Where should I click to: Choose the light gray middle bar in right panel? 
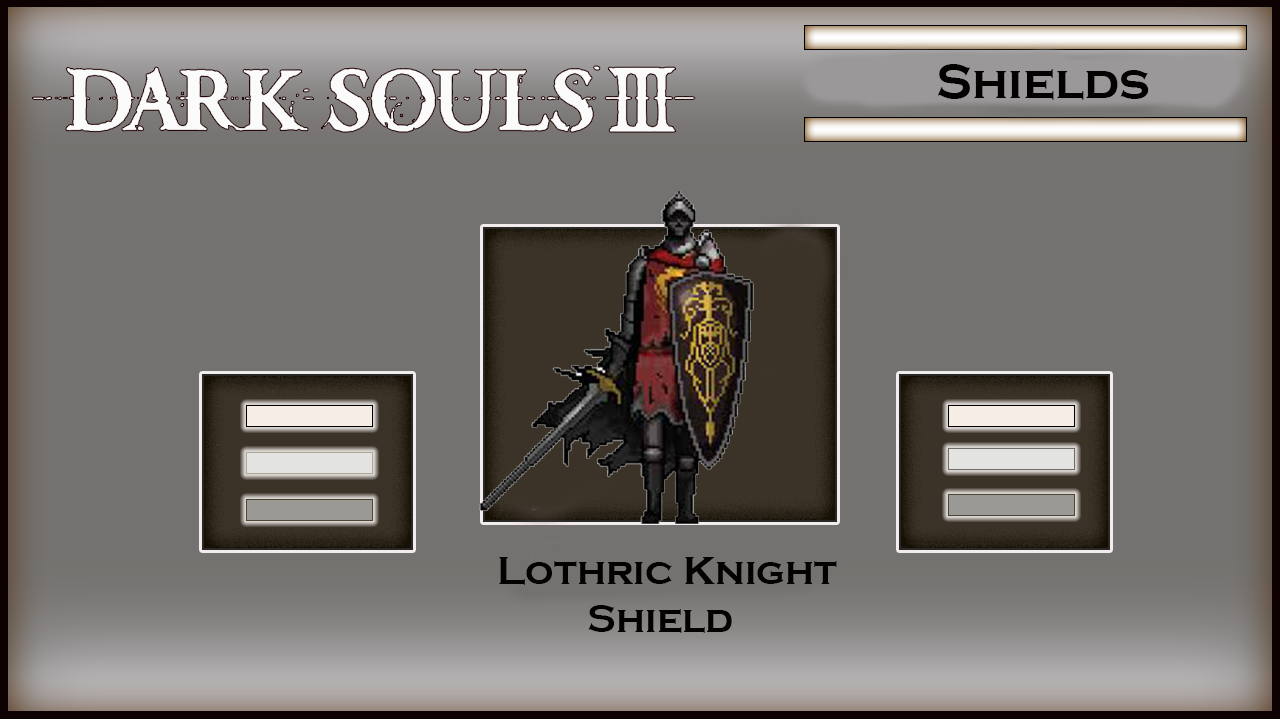(1011, 459)
